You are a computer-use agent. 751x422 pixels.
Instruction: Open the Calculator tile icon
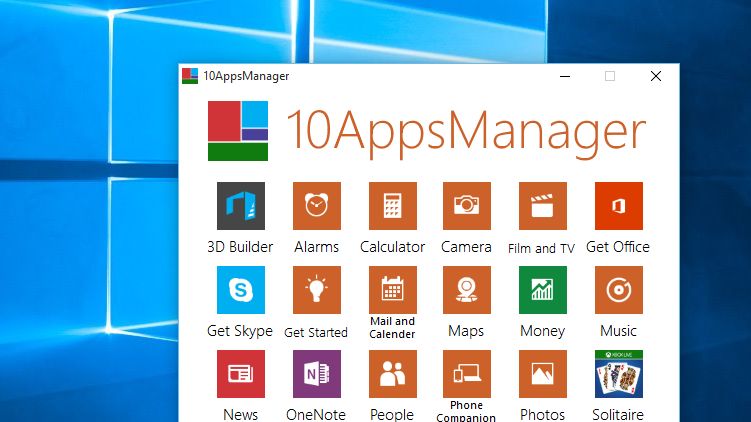coord(393,206)
